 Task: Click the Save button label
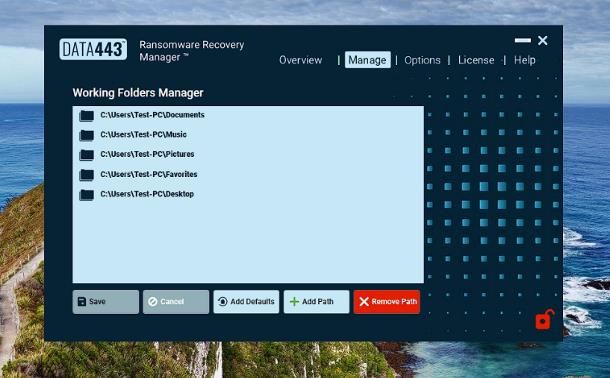pos(97,301)
